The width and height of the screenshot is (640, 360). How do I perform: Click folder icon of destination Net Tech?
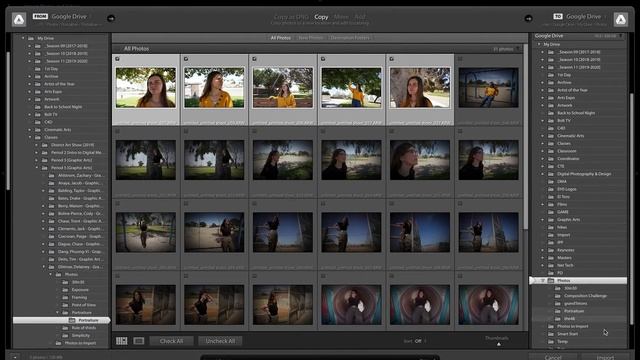[x=551, y=265]
